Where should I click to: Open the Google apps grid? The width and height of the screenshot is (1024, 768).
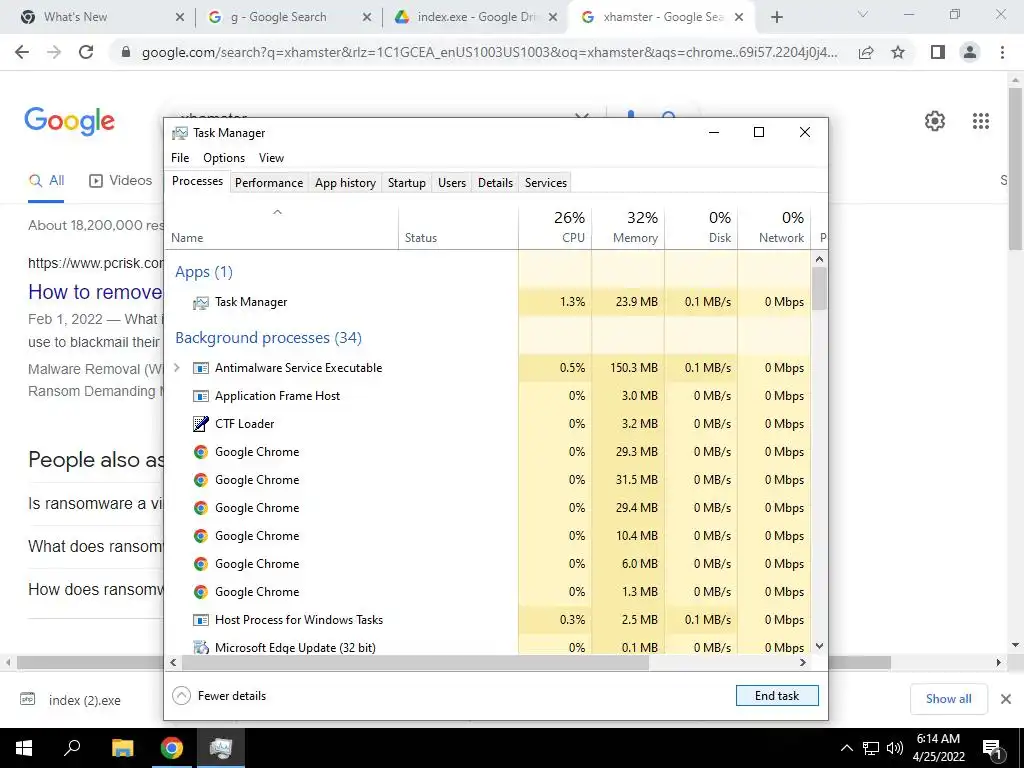pos(981,121)
